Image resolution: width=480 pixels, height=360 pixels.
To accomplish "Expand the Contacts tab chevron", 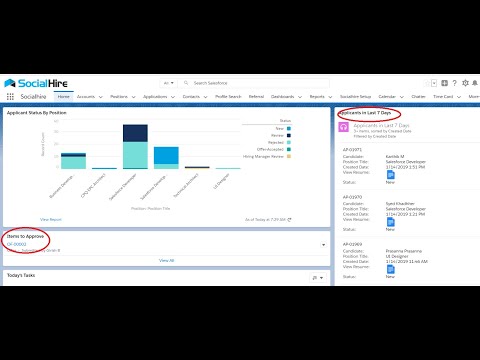I will pyautogui.click(x=205, y=97).
